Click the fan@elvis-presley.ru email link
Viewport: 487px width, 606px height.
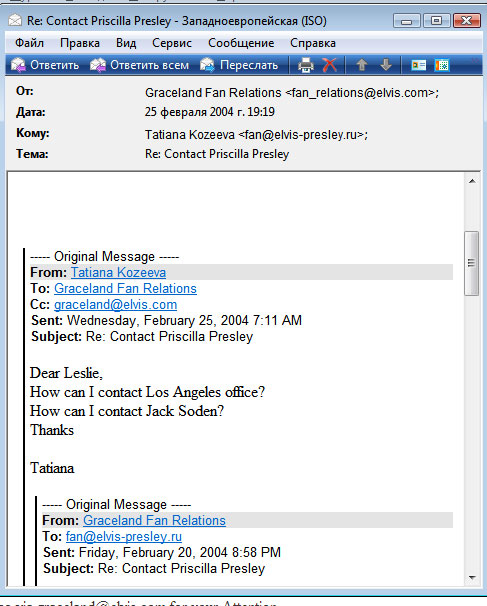pyautogui.click(x=124, y=536)
